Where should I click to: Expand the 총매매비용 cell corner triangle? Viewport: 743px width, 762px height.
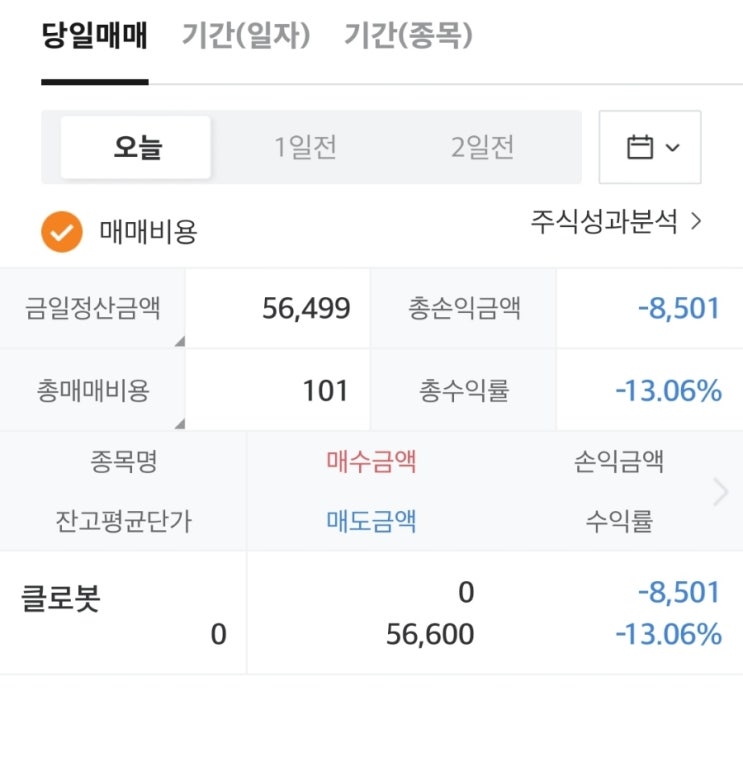(x=179, y=423)
